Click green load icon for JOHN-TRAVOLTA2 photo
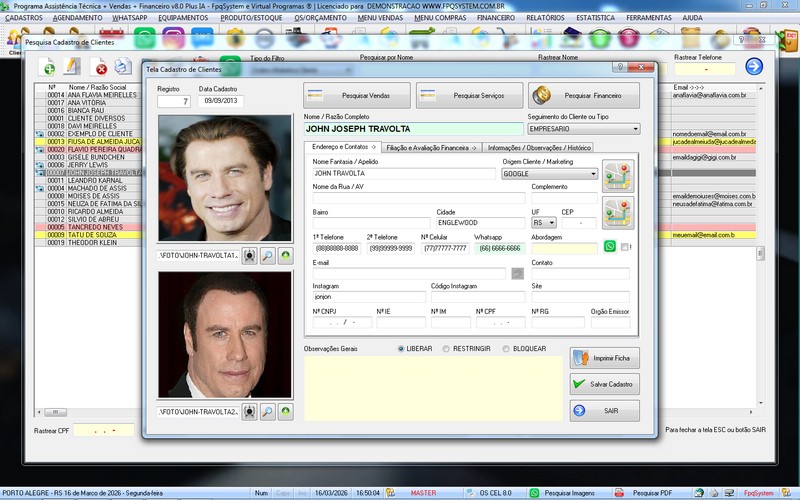800x500 pixels. tap(285, 412)
